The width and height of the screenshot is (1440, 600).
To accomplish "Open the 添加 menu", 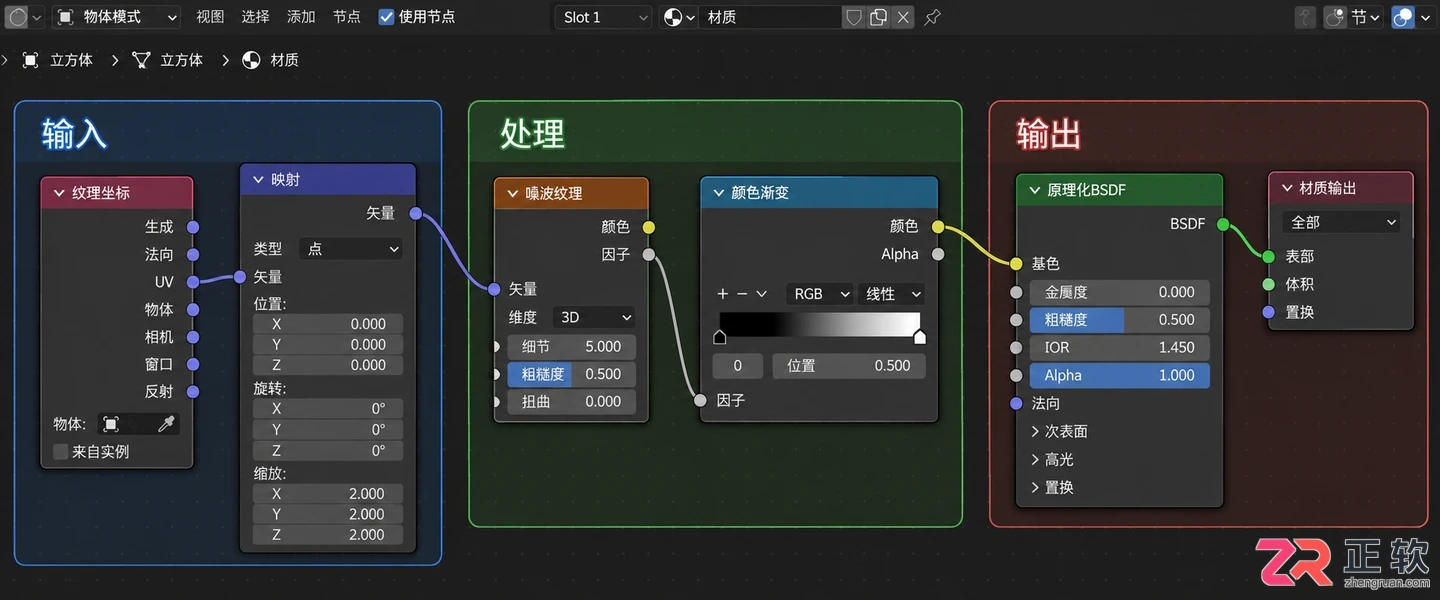I will click(301, 17).
